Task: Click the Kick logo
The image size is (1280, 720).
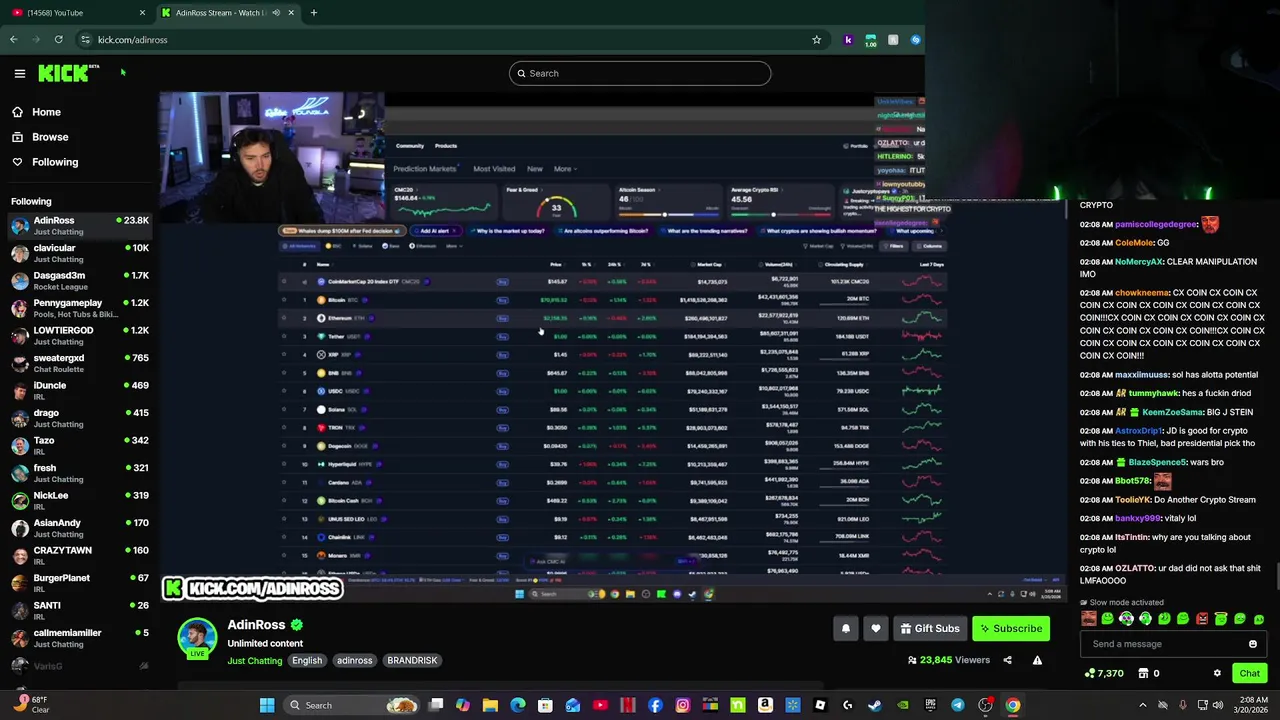Action: coord(68,73)
